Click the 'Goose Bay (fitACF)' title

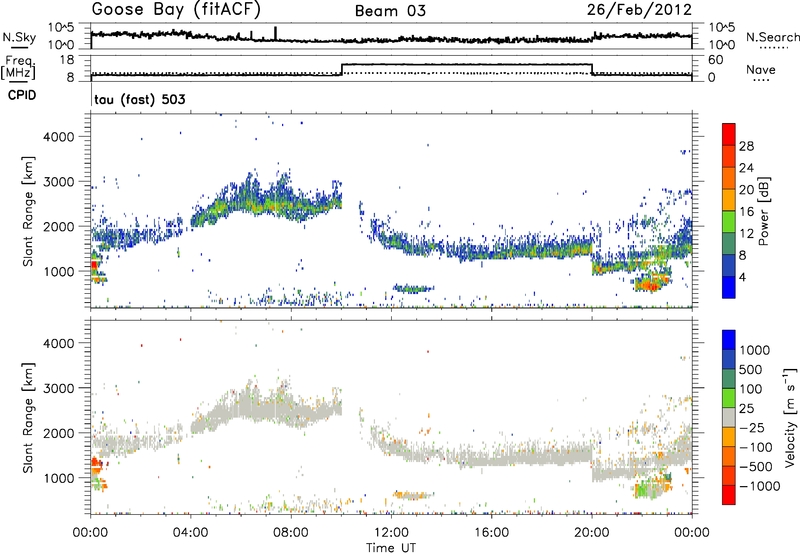176,10
